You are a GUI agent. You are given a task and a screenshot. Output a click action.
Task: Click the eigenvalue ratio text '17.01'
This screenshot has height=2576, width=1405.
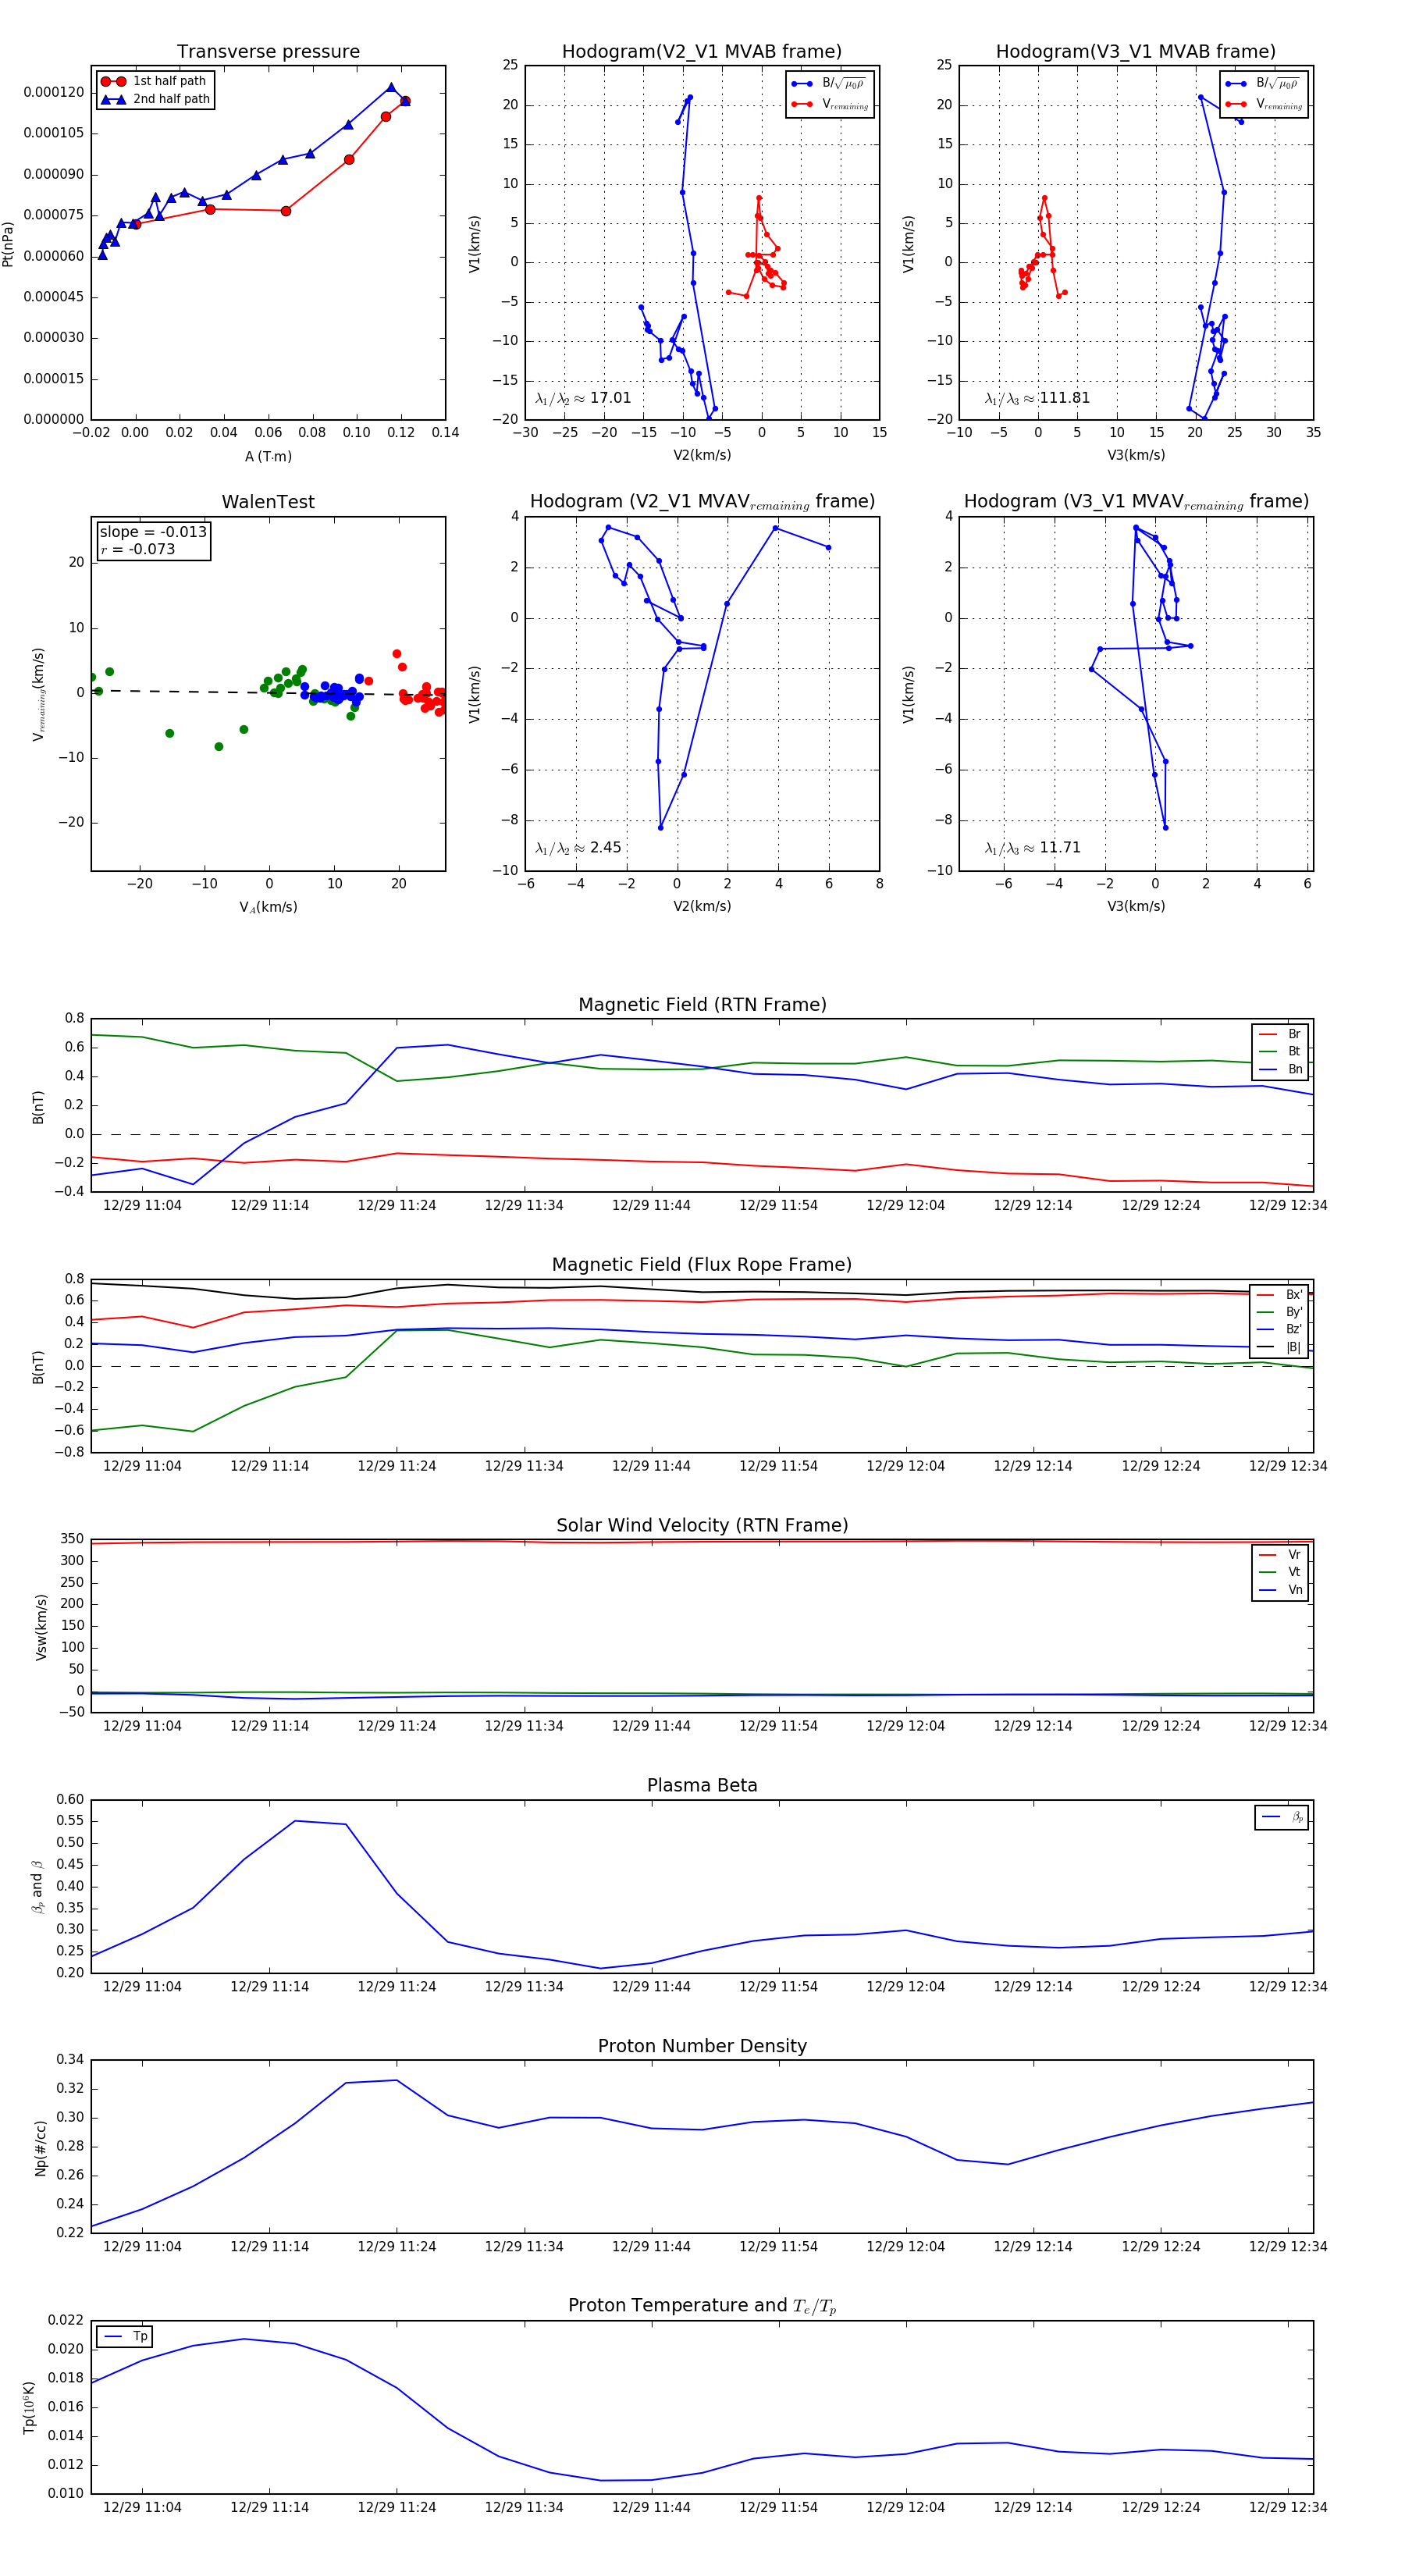(610, 398)
